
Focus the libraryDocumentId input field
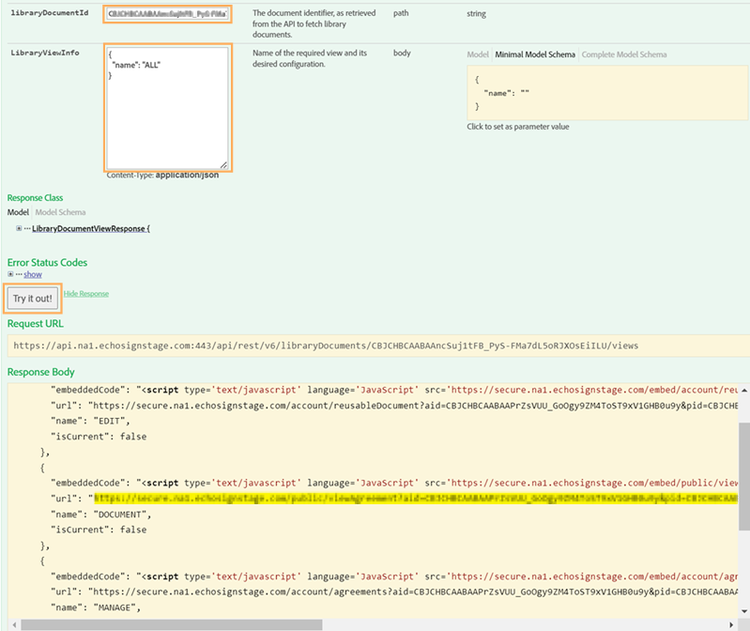(x=167, y=15)
